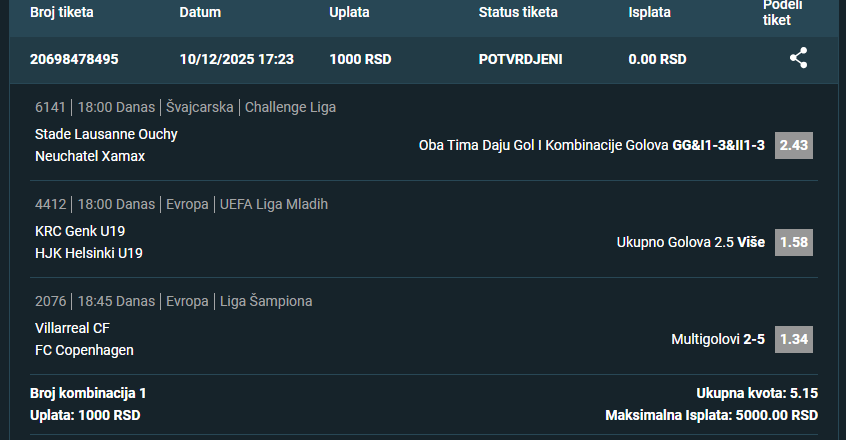Click the HJK Helsinki U19 team name

tap(89, 253)
